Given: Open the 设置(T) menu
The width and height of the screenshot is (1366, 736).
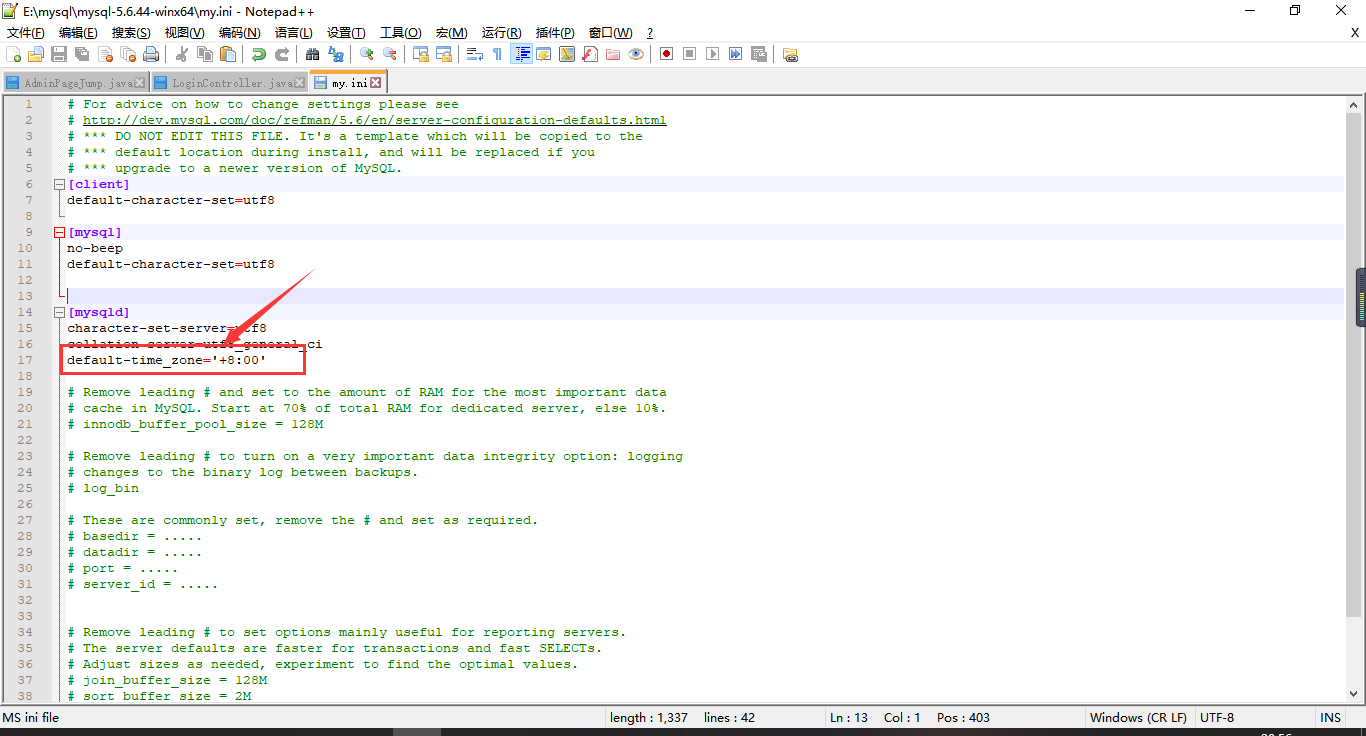Looking at the screenshot, I should click(x=345, y=32).
